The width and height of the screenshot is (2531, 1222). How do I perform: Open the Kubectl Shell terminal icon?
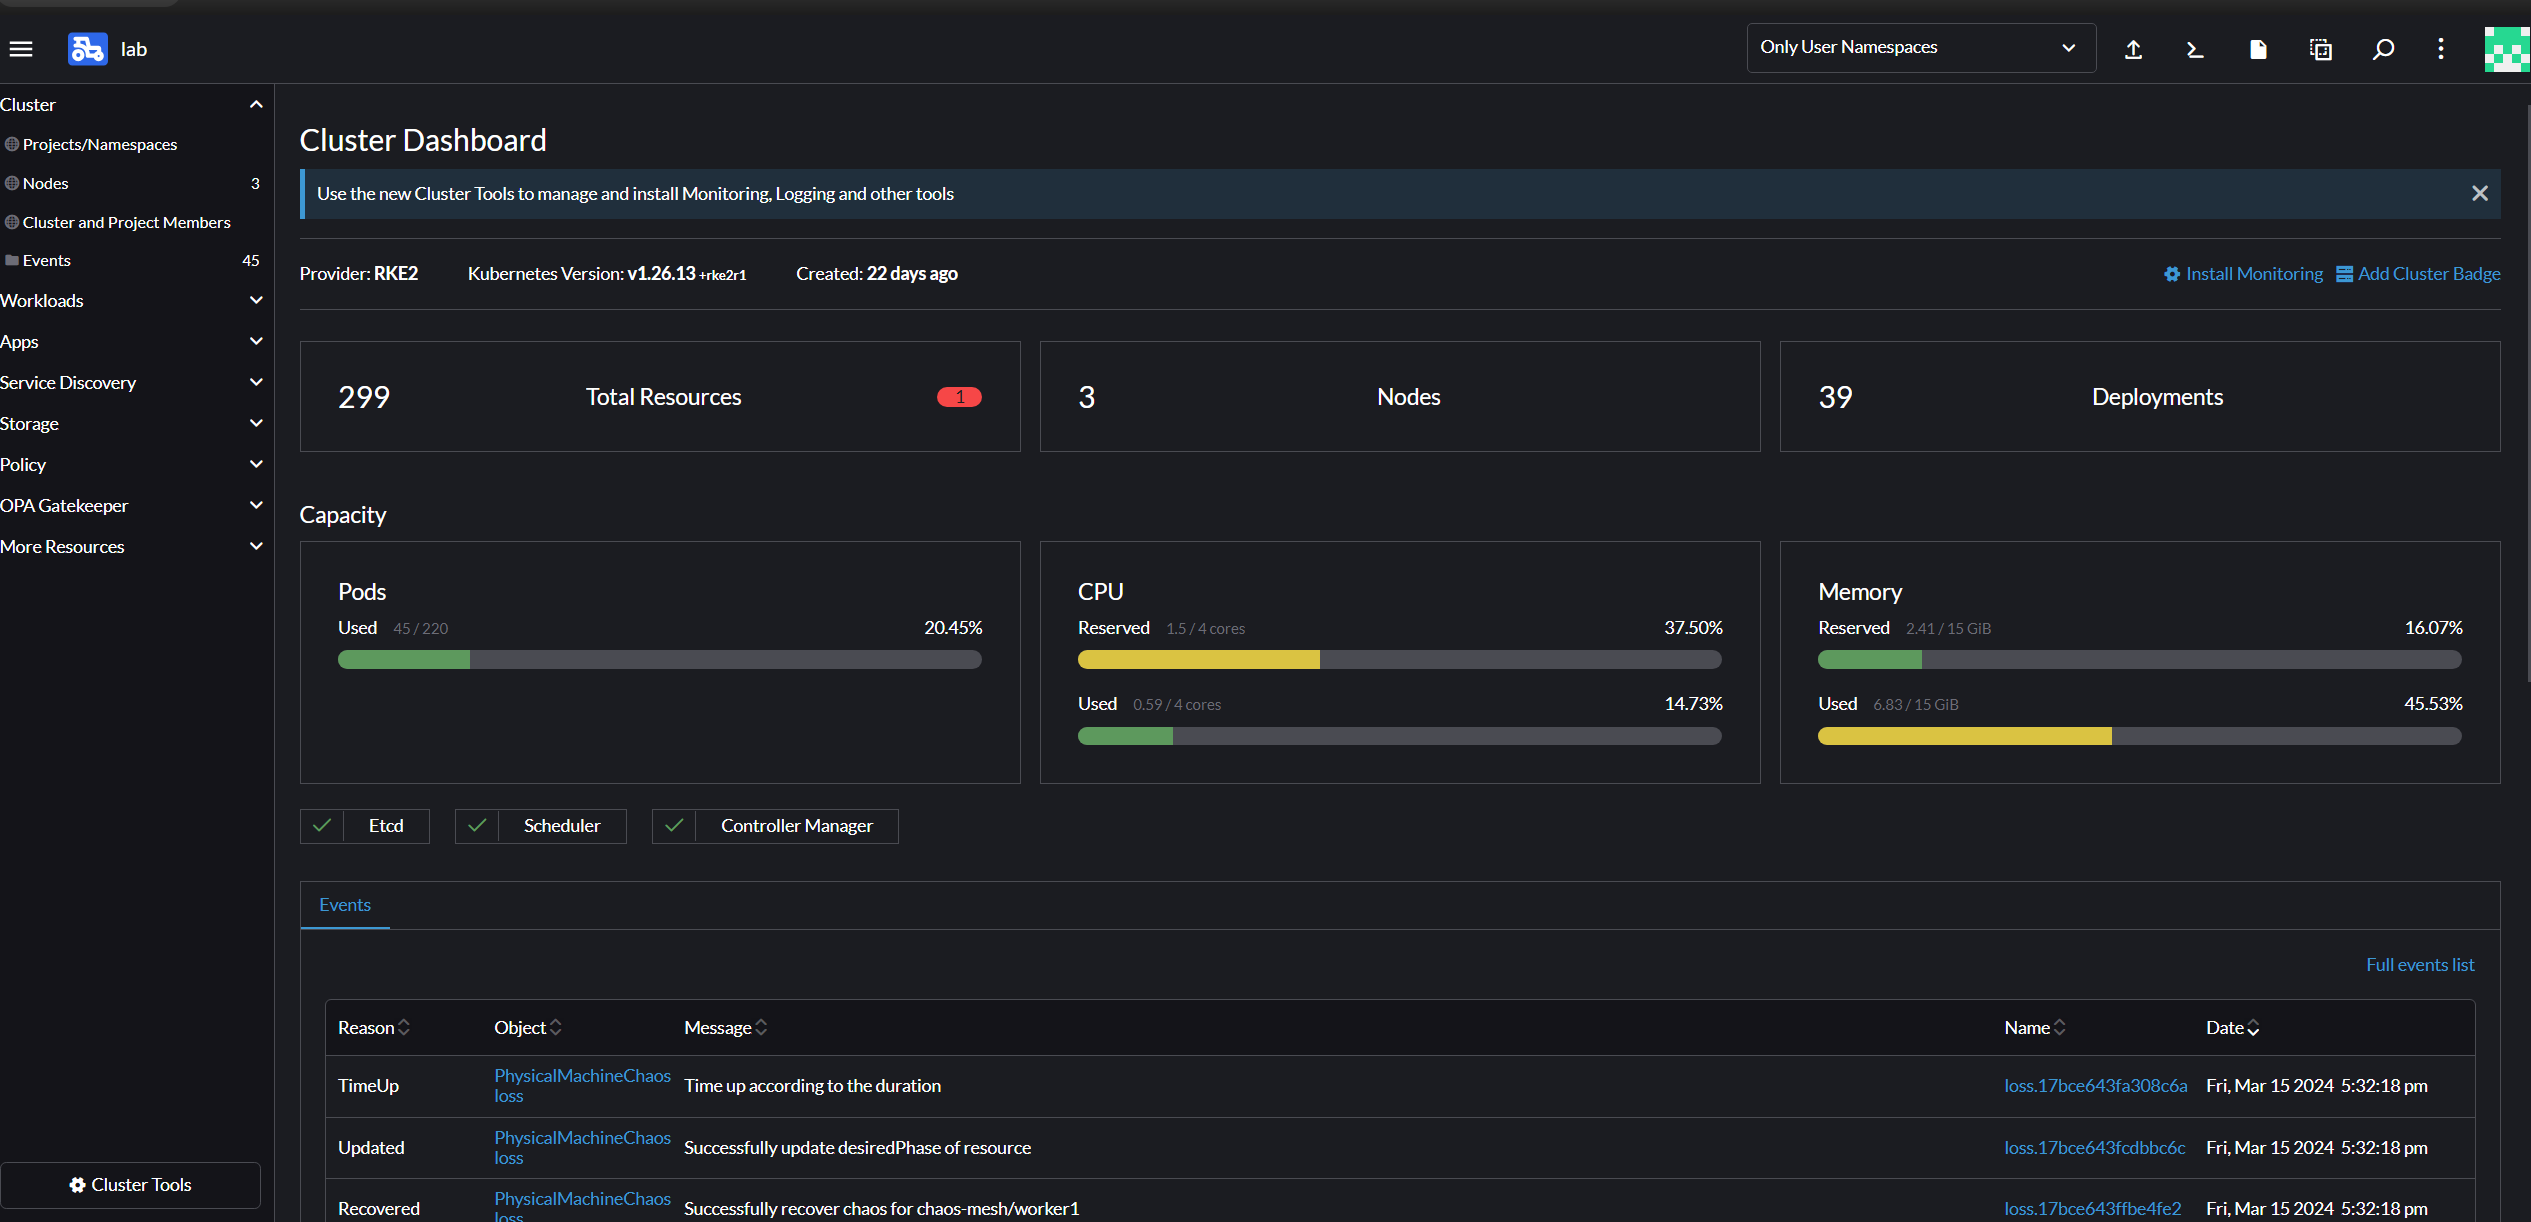click(2195, 49)
